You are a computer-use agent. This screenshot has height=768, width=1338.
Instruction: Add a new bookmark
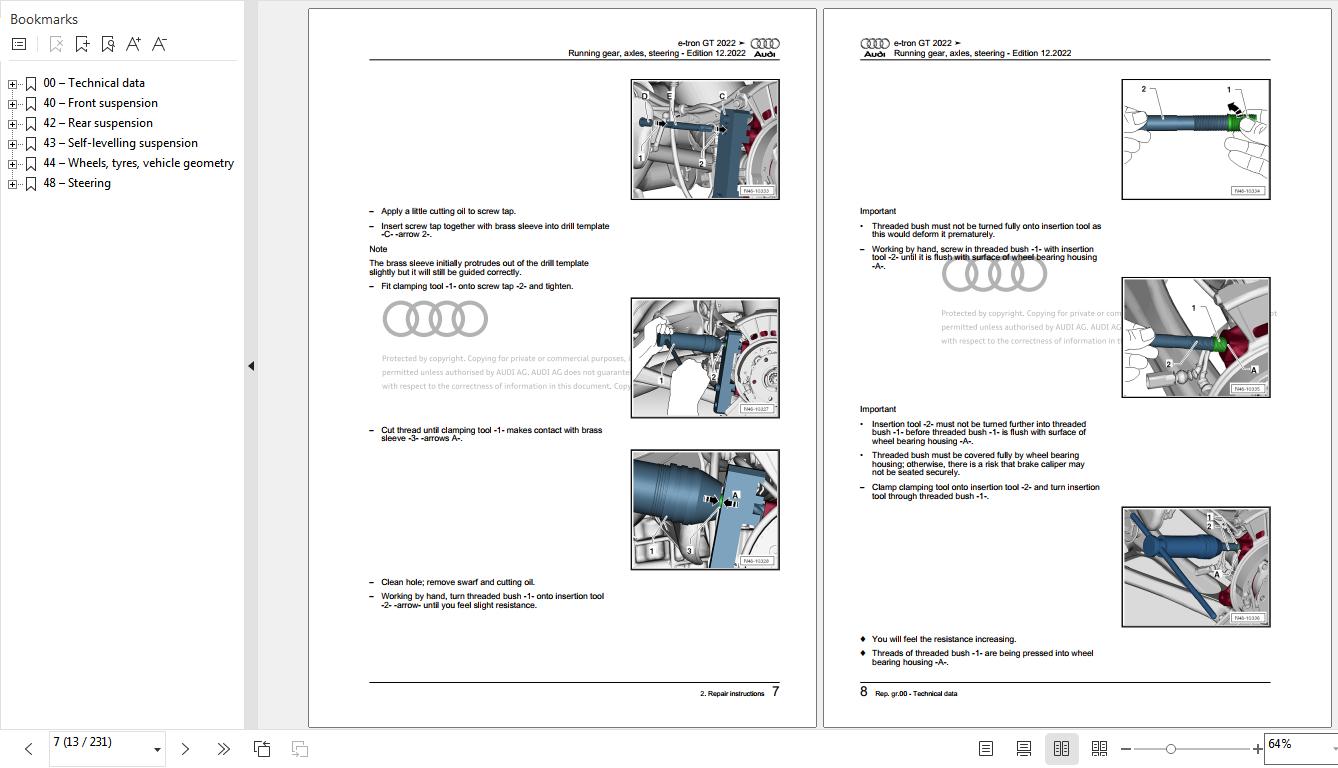tap(82, 44)
